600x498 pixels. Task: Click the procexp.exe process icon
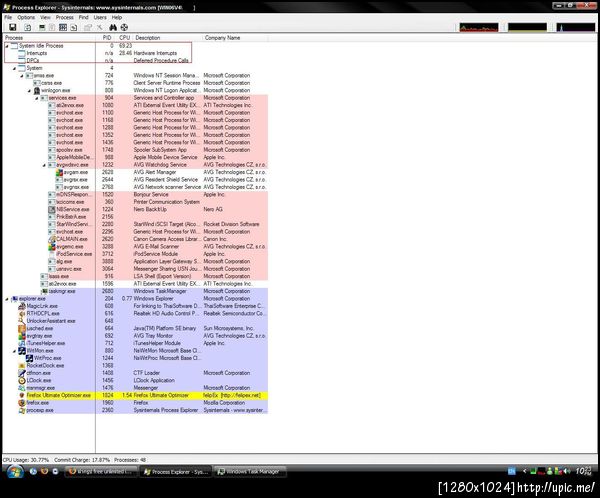[x=22, y=410]
